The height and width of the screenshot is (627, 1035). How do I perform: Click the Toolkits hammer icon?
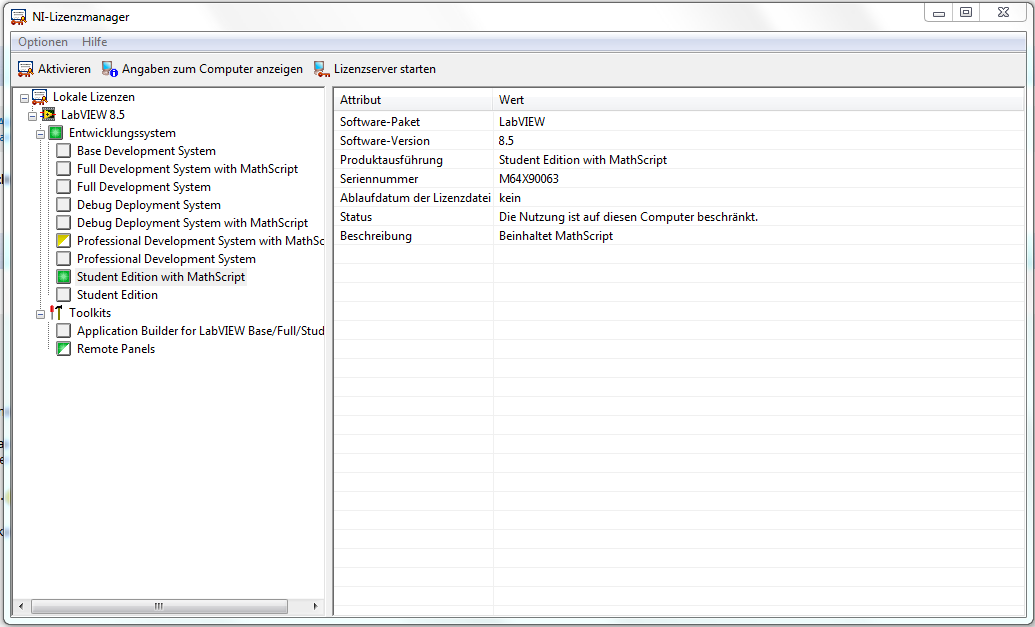(56, 312)
